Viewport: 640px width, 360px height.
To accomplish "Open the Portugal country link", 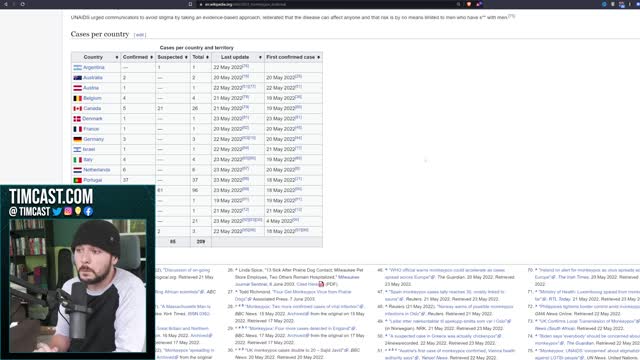I will point(93,180).
